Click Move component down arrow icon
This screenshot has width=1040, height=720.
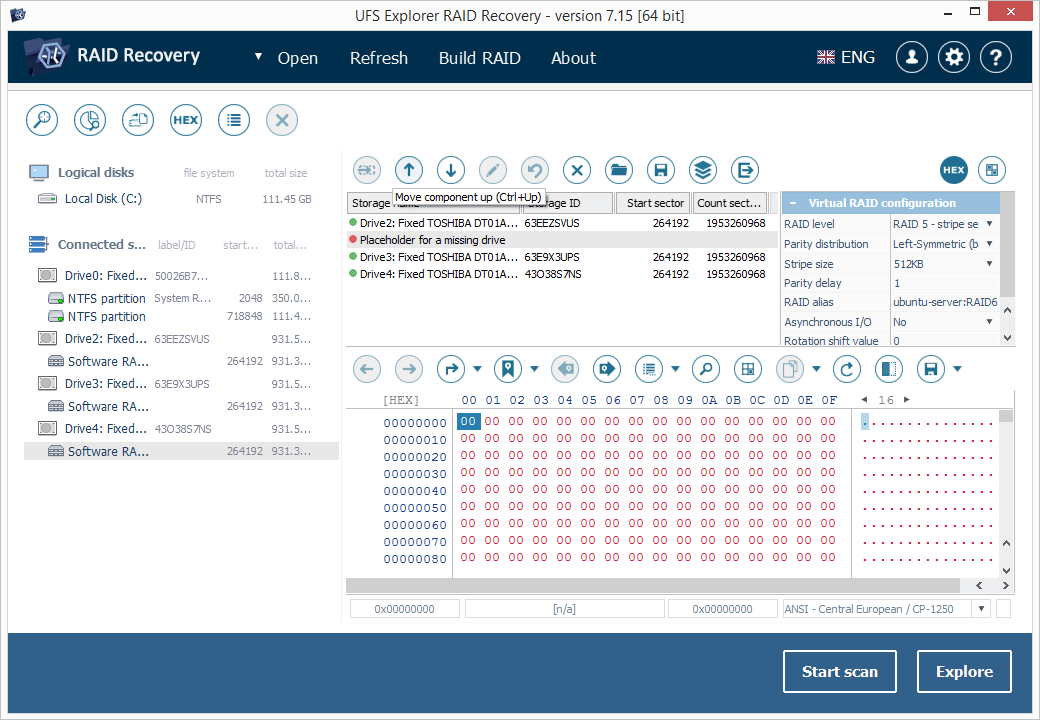point(451,170)
